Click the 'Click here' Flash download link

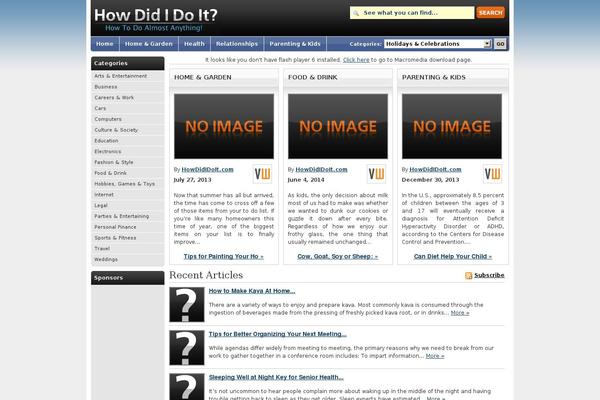click(356, 60)
